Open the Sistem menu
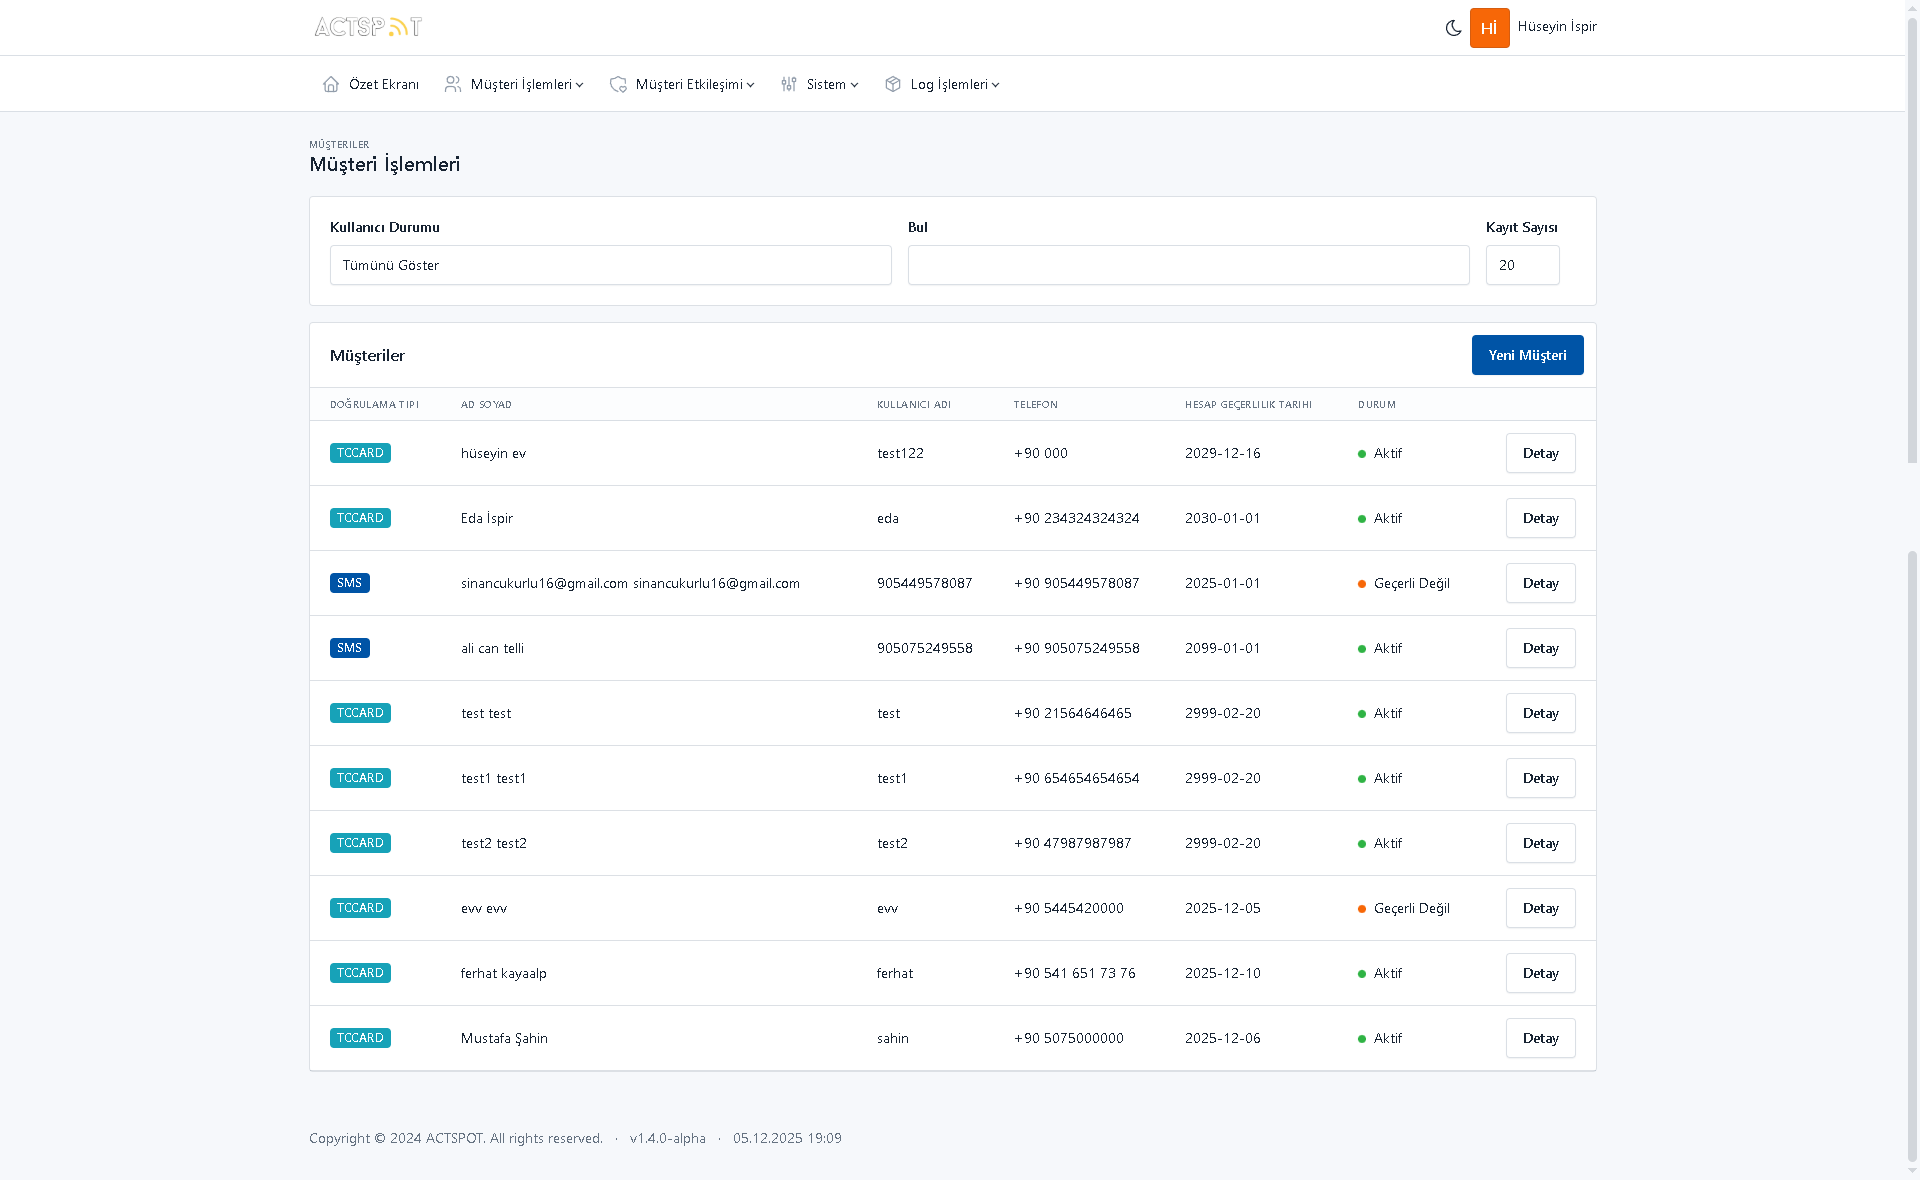The image size is (1920, 1180). pyautogui.click(x=826, y=84)
